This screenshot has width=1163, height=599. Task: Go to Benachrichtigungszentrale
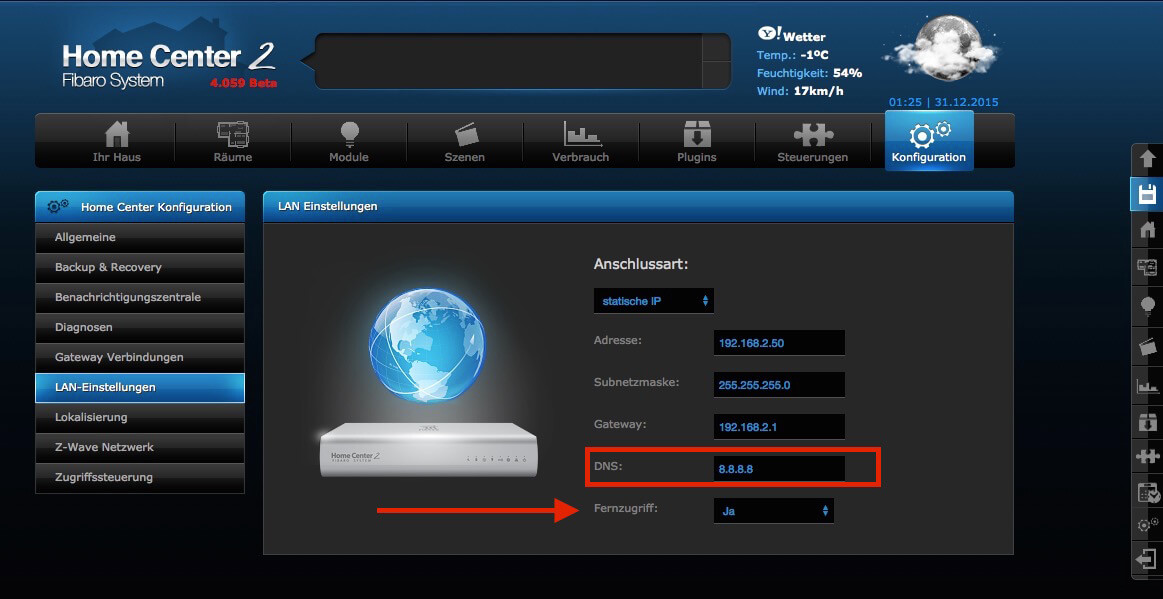click(x=139, y=297)
